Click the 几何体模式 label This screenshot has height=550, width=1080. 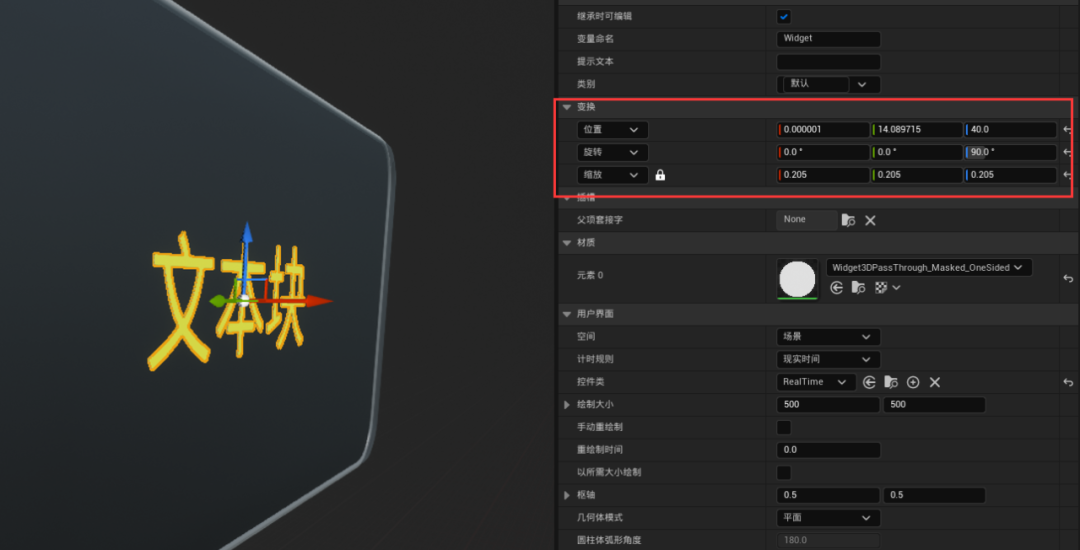(600, 518)
